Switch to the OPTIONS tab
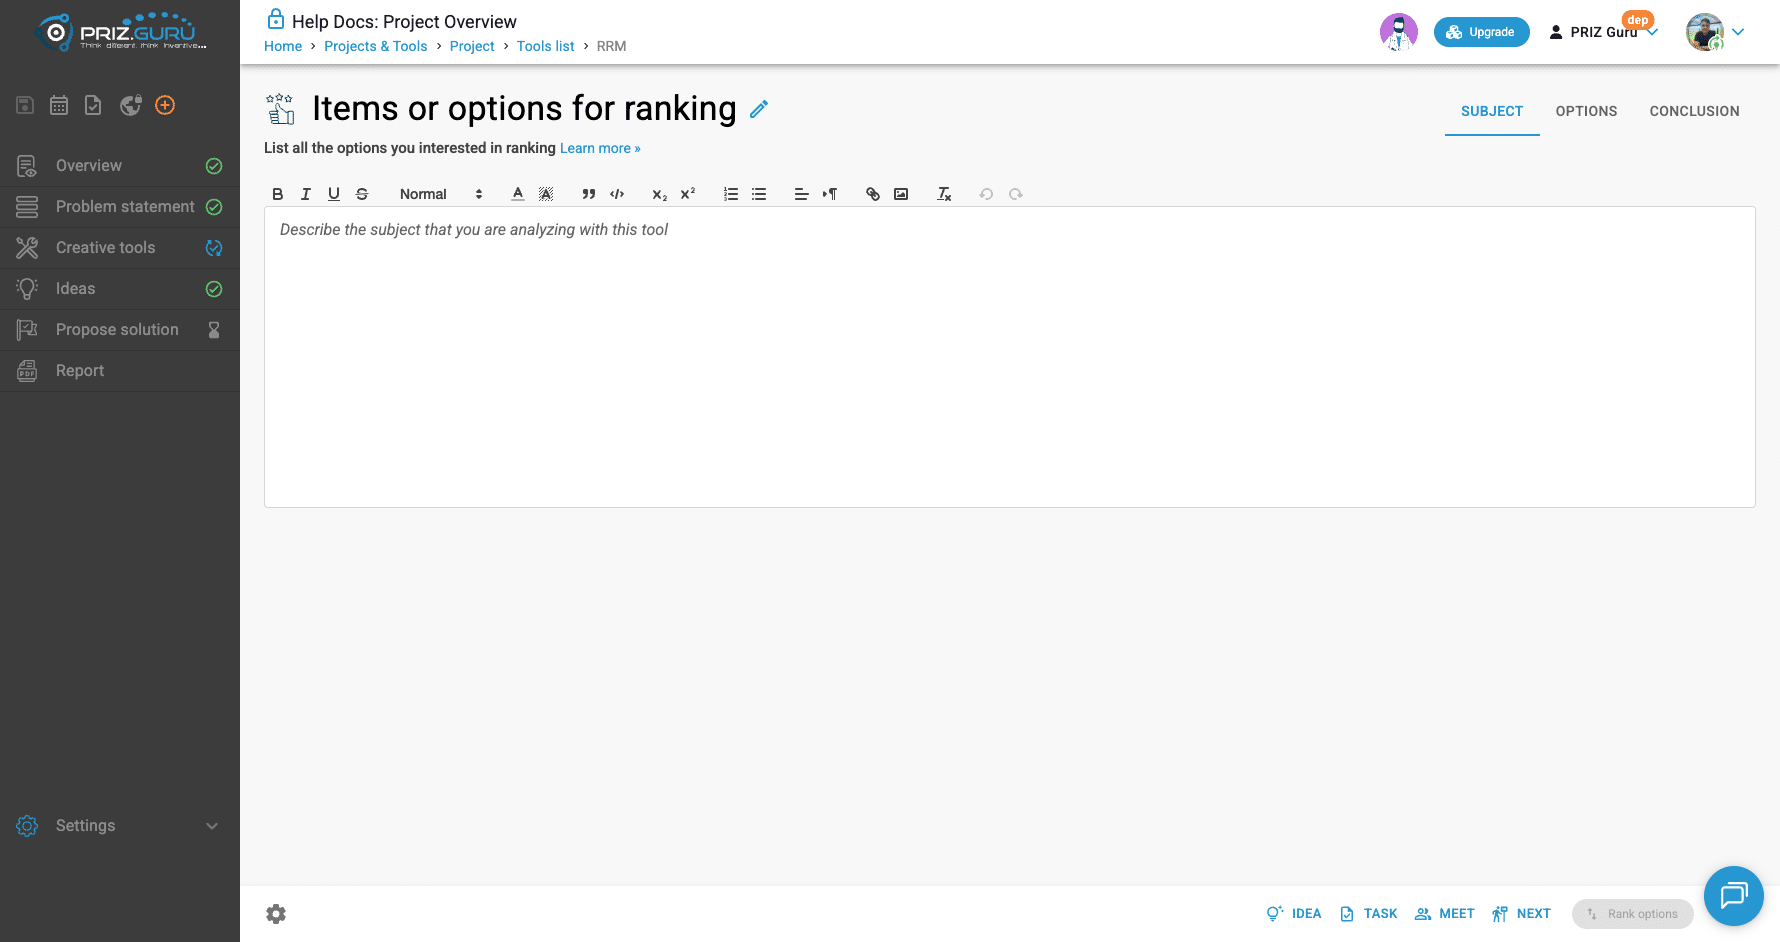Viewport: 1780px width, 942px height. (x=1586, y=111)
